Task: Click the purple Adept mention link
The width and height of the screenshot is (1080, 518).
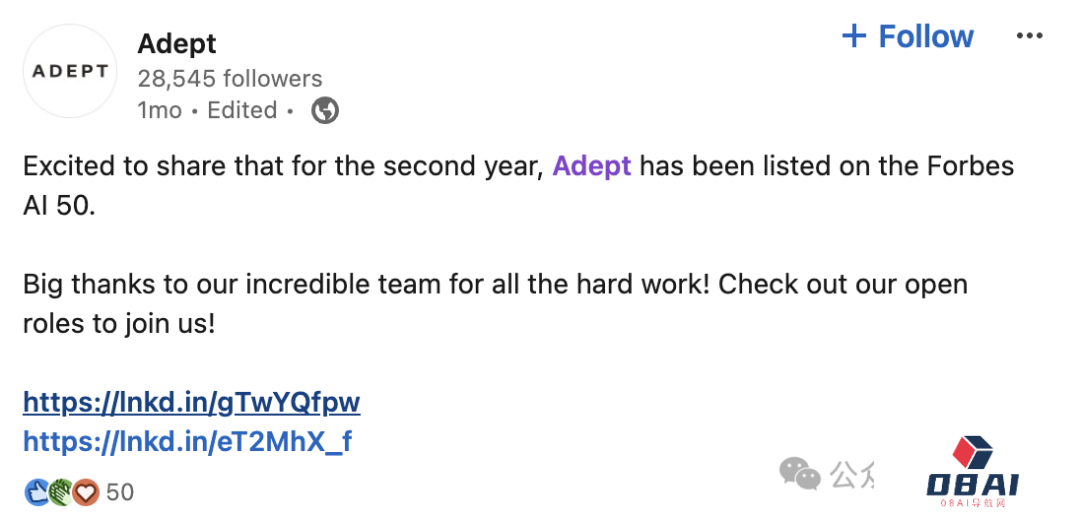Action: click(x=591, y=165)
